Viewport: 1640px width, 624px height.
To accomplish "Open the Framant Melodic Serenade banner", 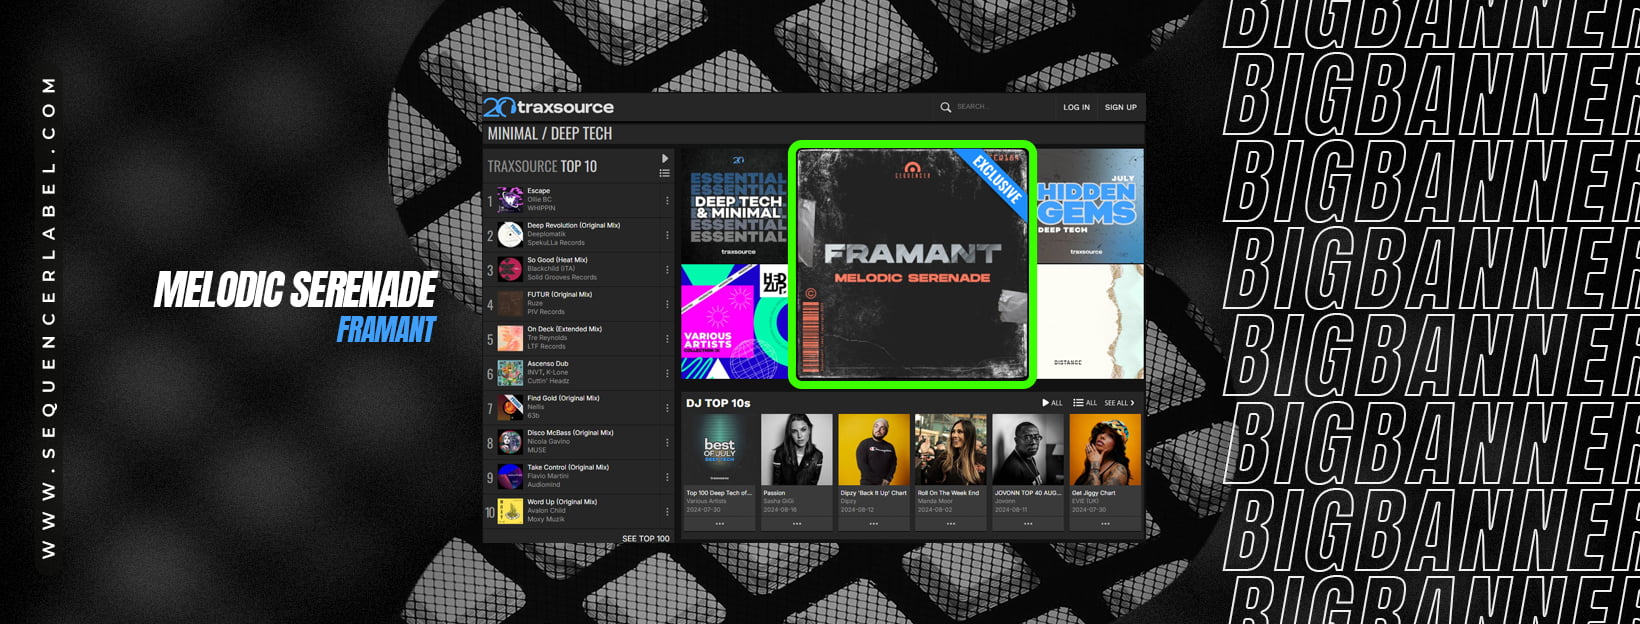I will click(912, 264).
